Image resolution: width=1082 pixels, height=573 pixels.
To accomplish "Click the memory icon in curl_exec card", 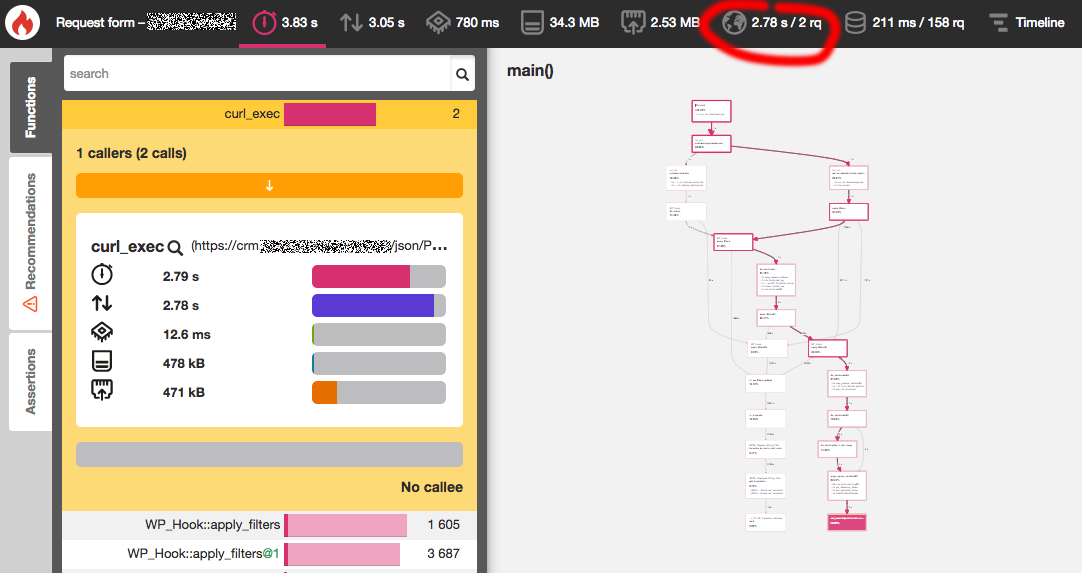I will 102,361.
